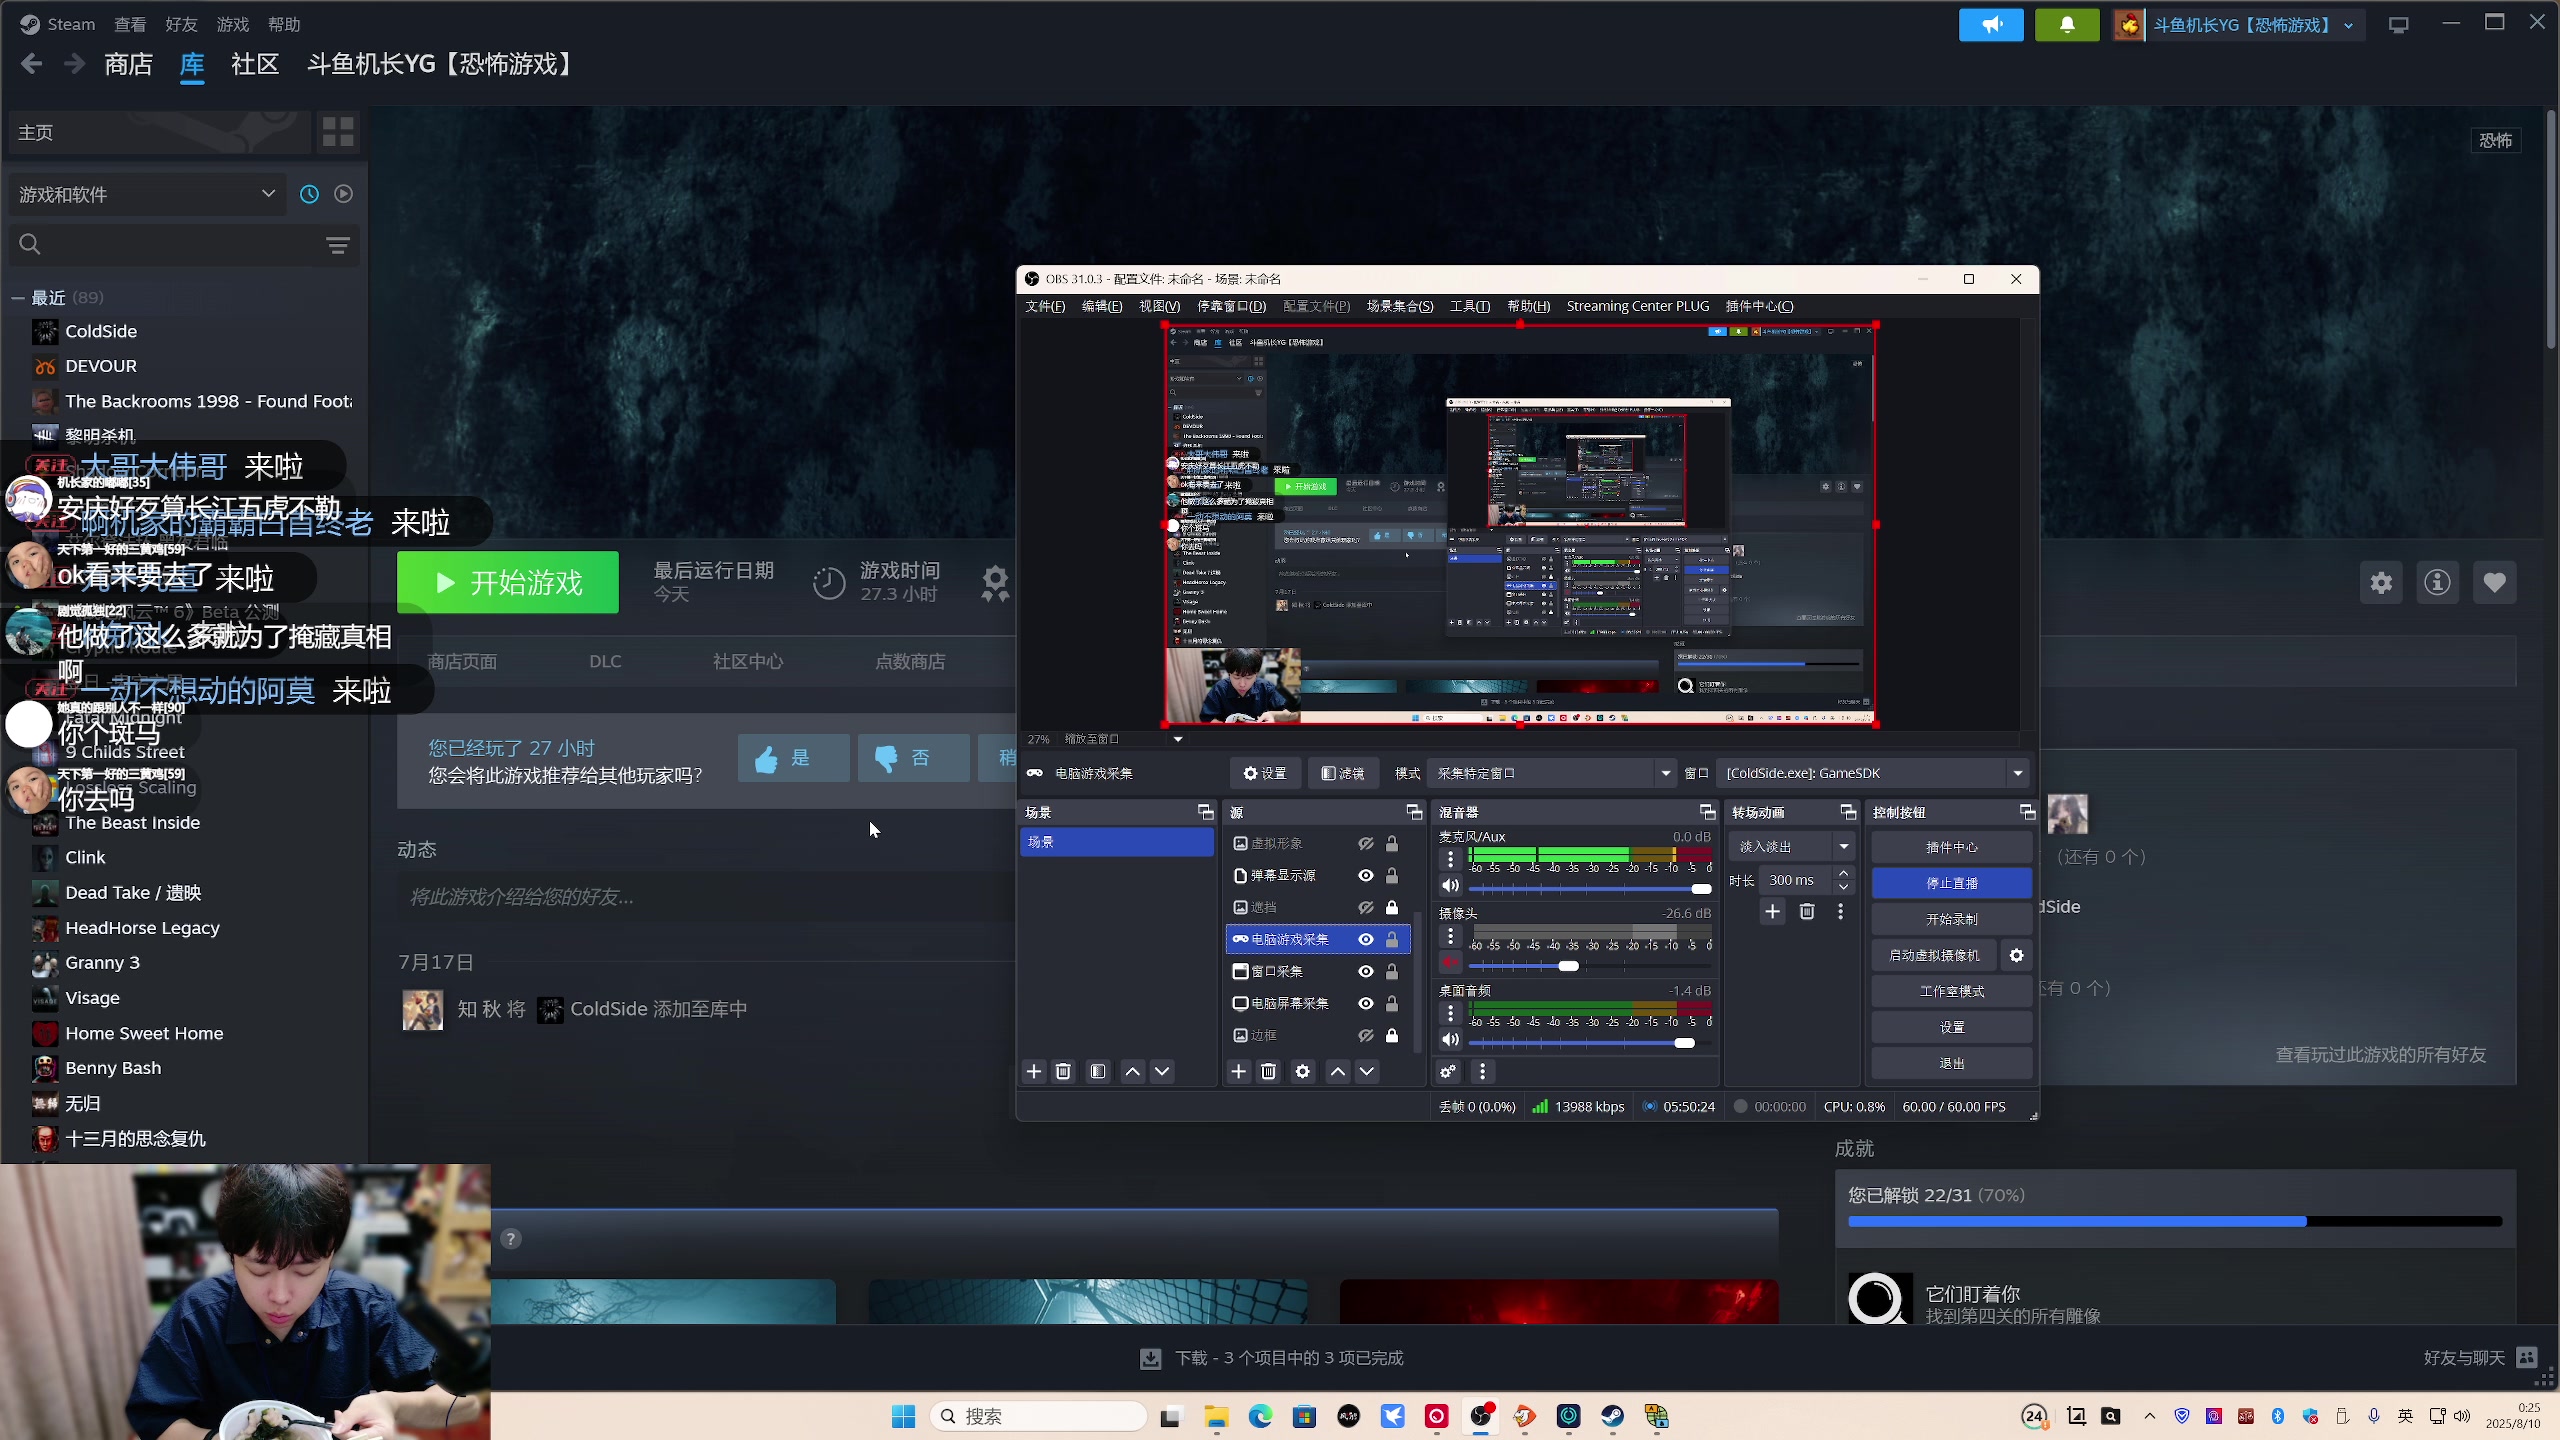Image resolution: width=2560 pixels, height=1440 pixels.
Task: Open the 模式 capture mode dropdown
Action: [x=1552, y=773]
